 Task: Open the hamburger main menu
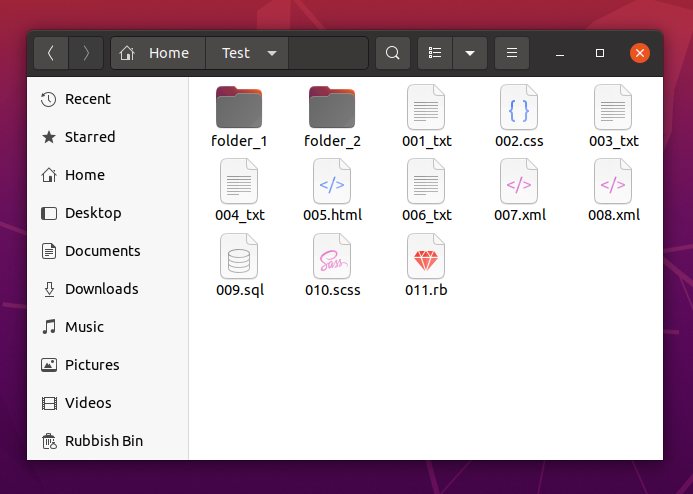(512, 53)
